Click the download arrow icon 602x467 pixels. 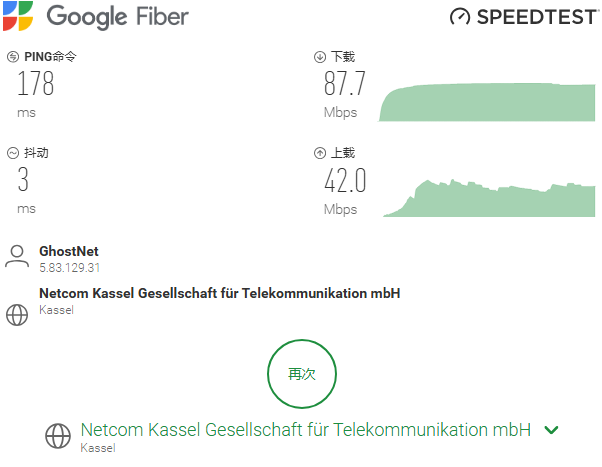click(320, 57)
